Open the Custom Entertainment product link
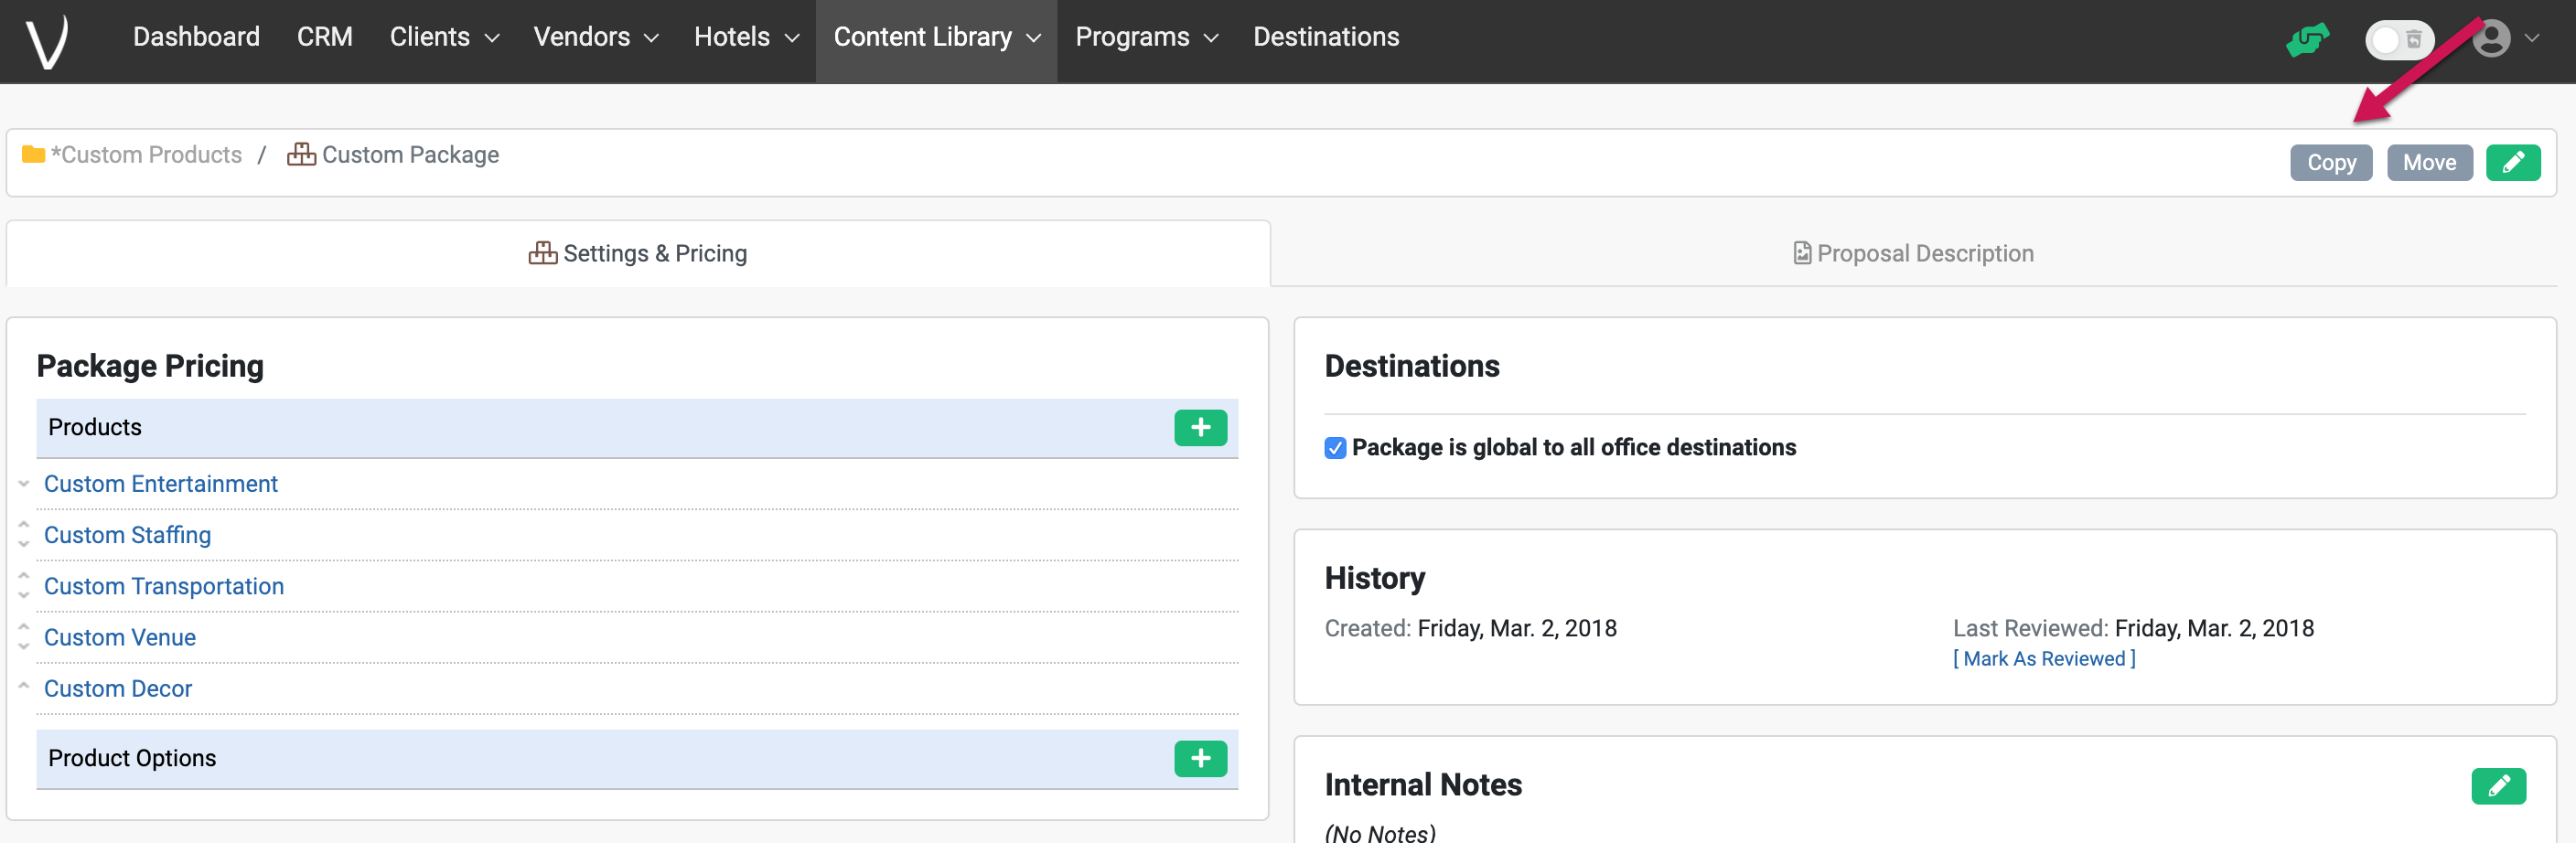This screenshot has width=2576, height=843. click(161, 484)
